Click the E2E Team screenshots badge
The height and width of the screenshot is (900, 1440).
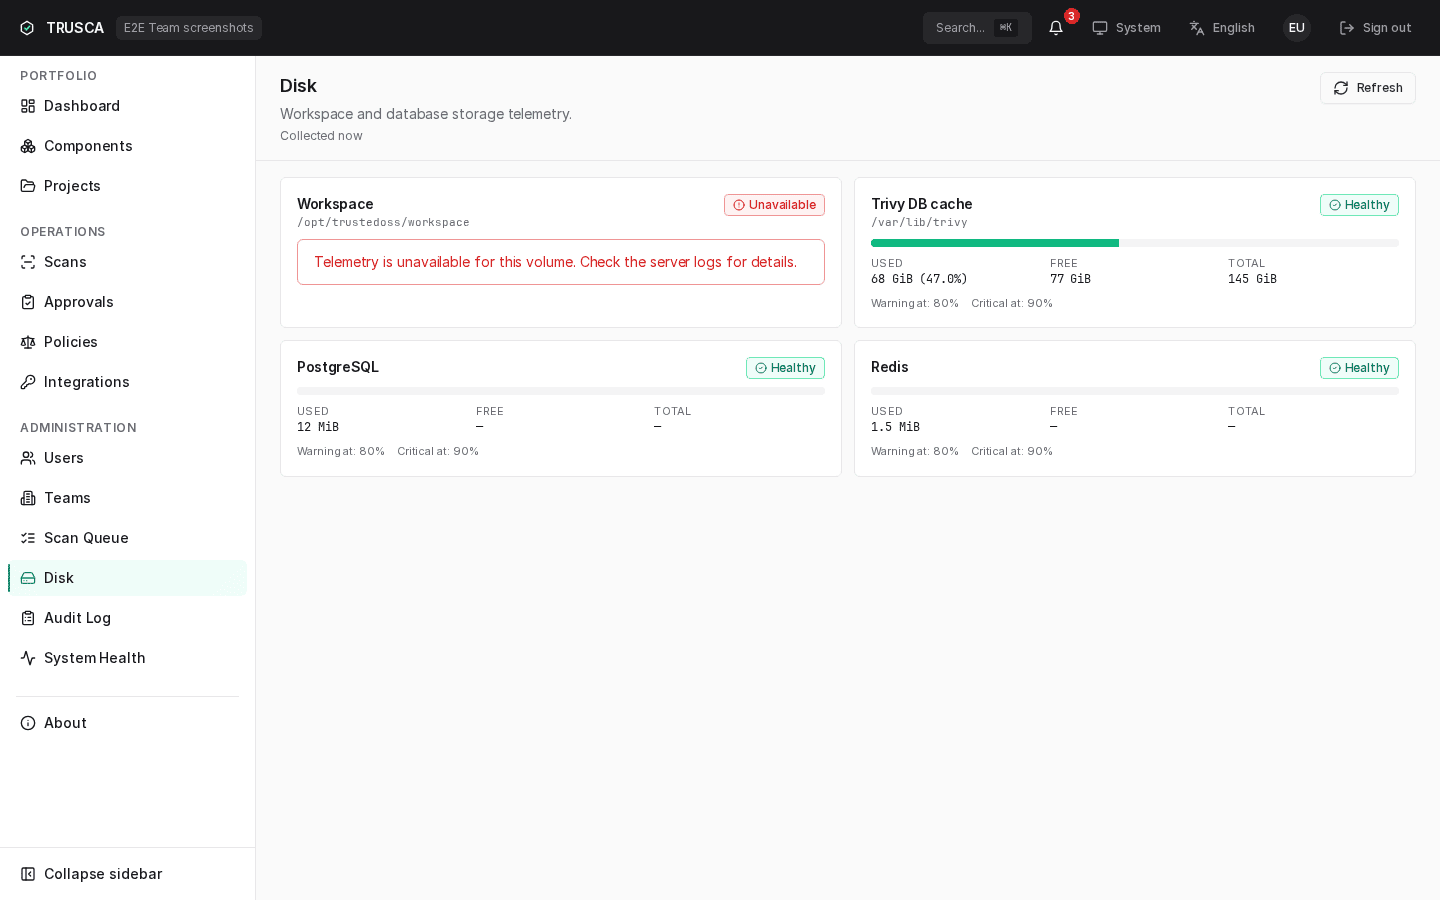[189, 28]
